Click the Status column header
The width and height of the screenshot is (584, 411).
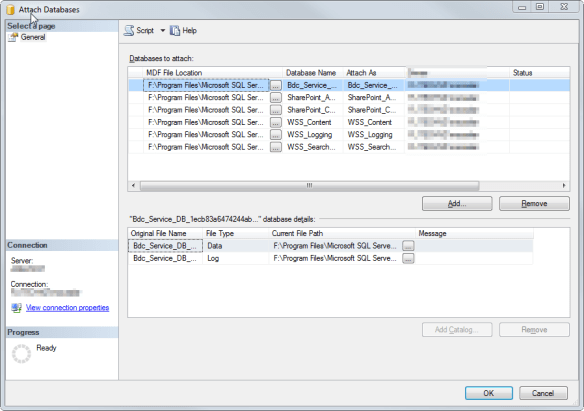pos(539,73)
